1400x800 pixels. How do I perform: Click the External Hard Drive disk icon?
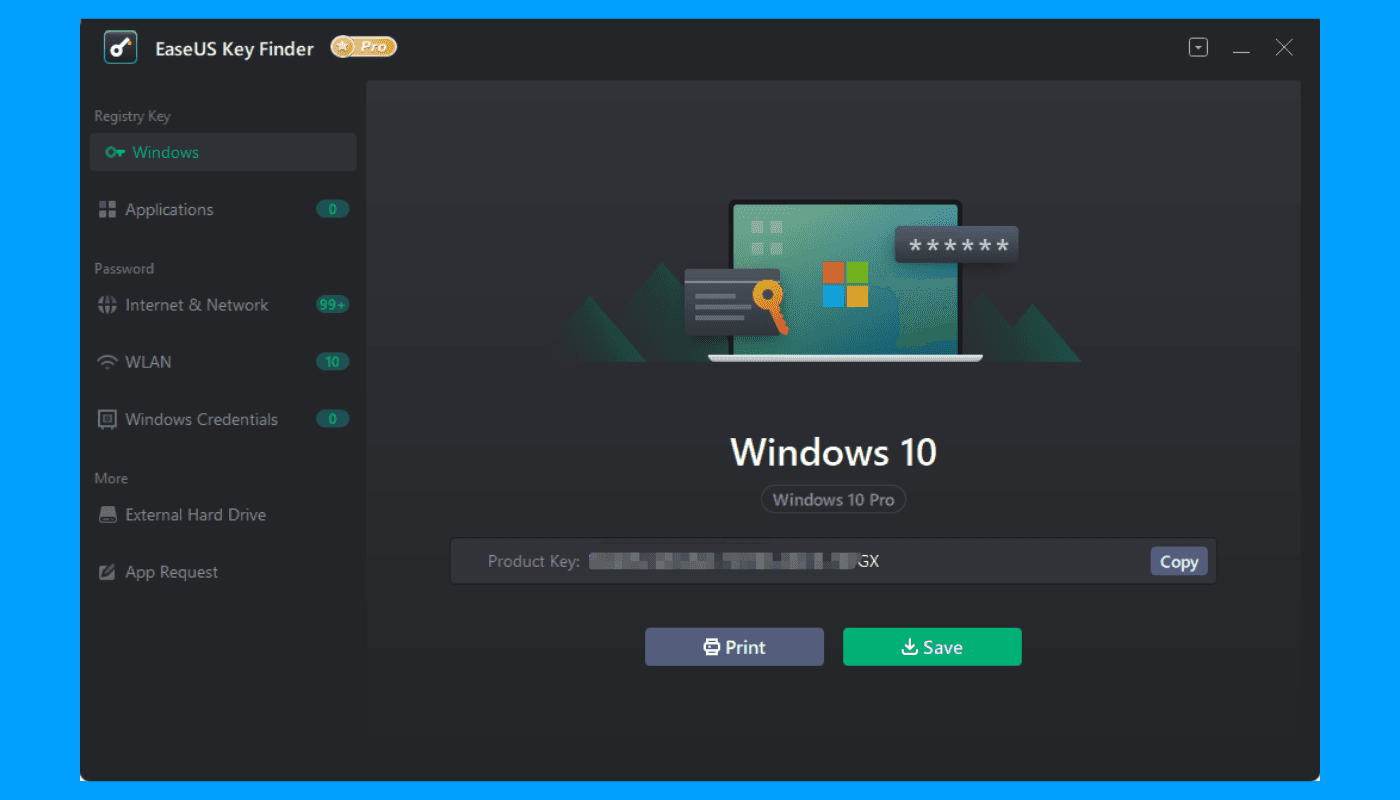coord(107,515)
